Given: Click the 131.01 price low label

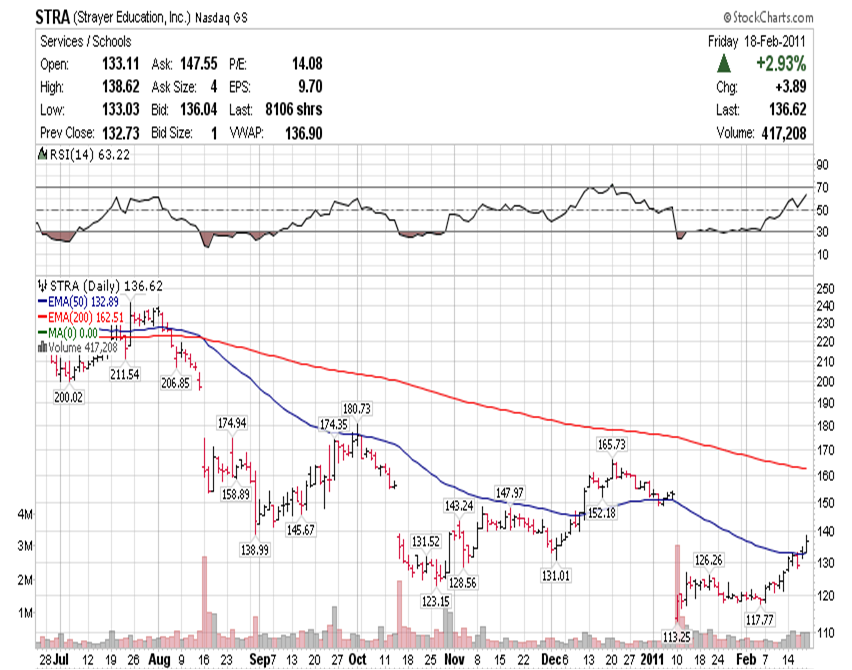Looking at the screenshot, I should coord(556,575).
